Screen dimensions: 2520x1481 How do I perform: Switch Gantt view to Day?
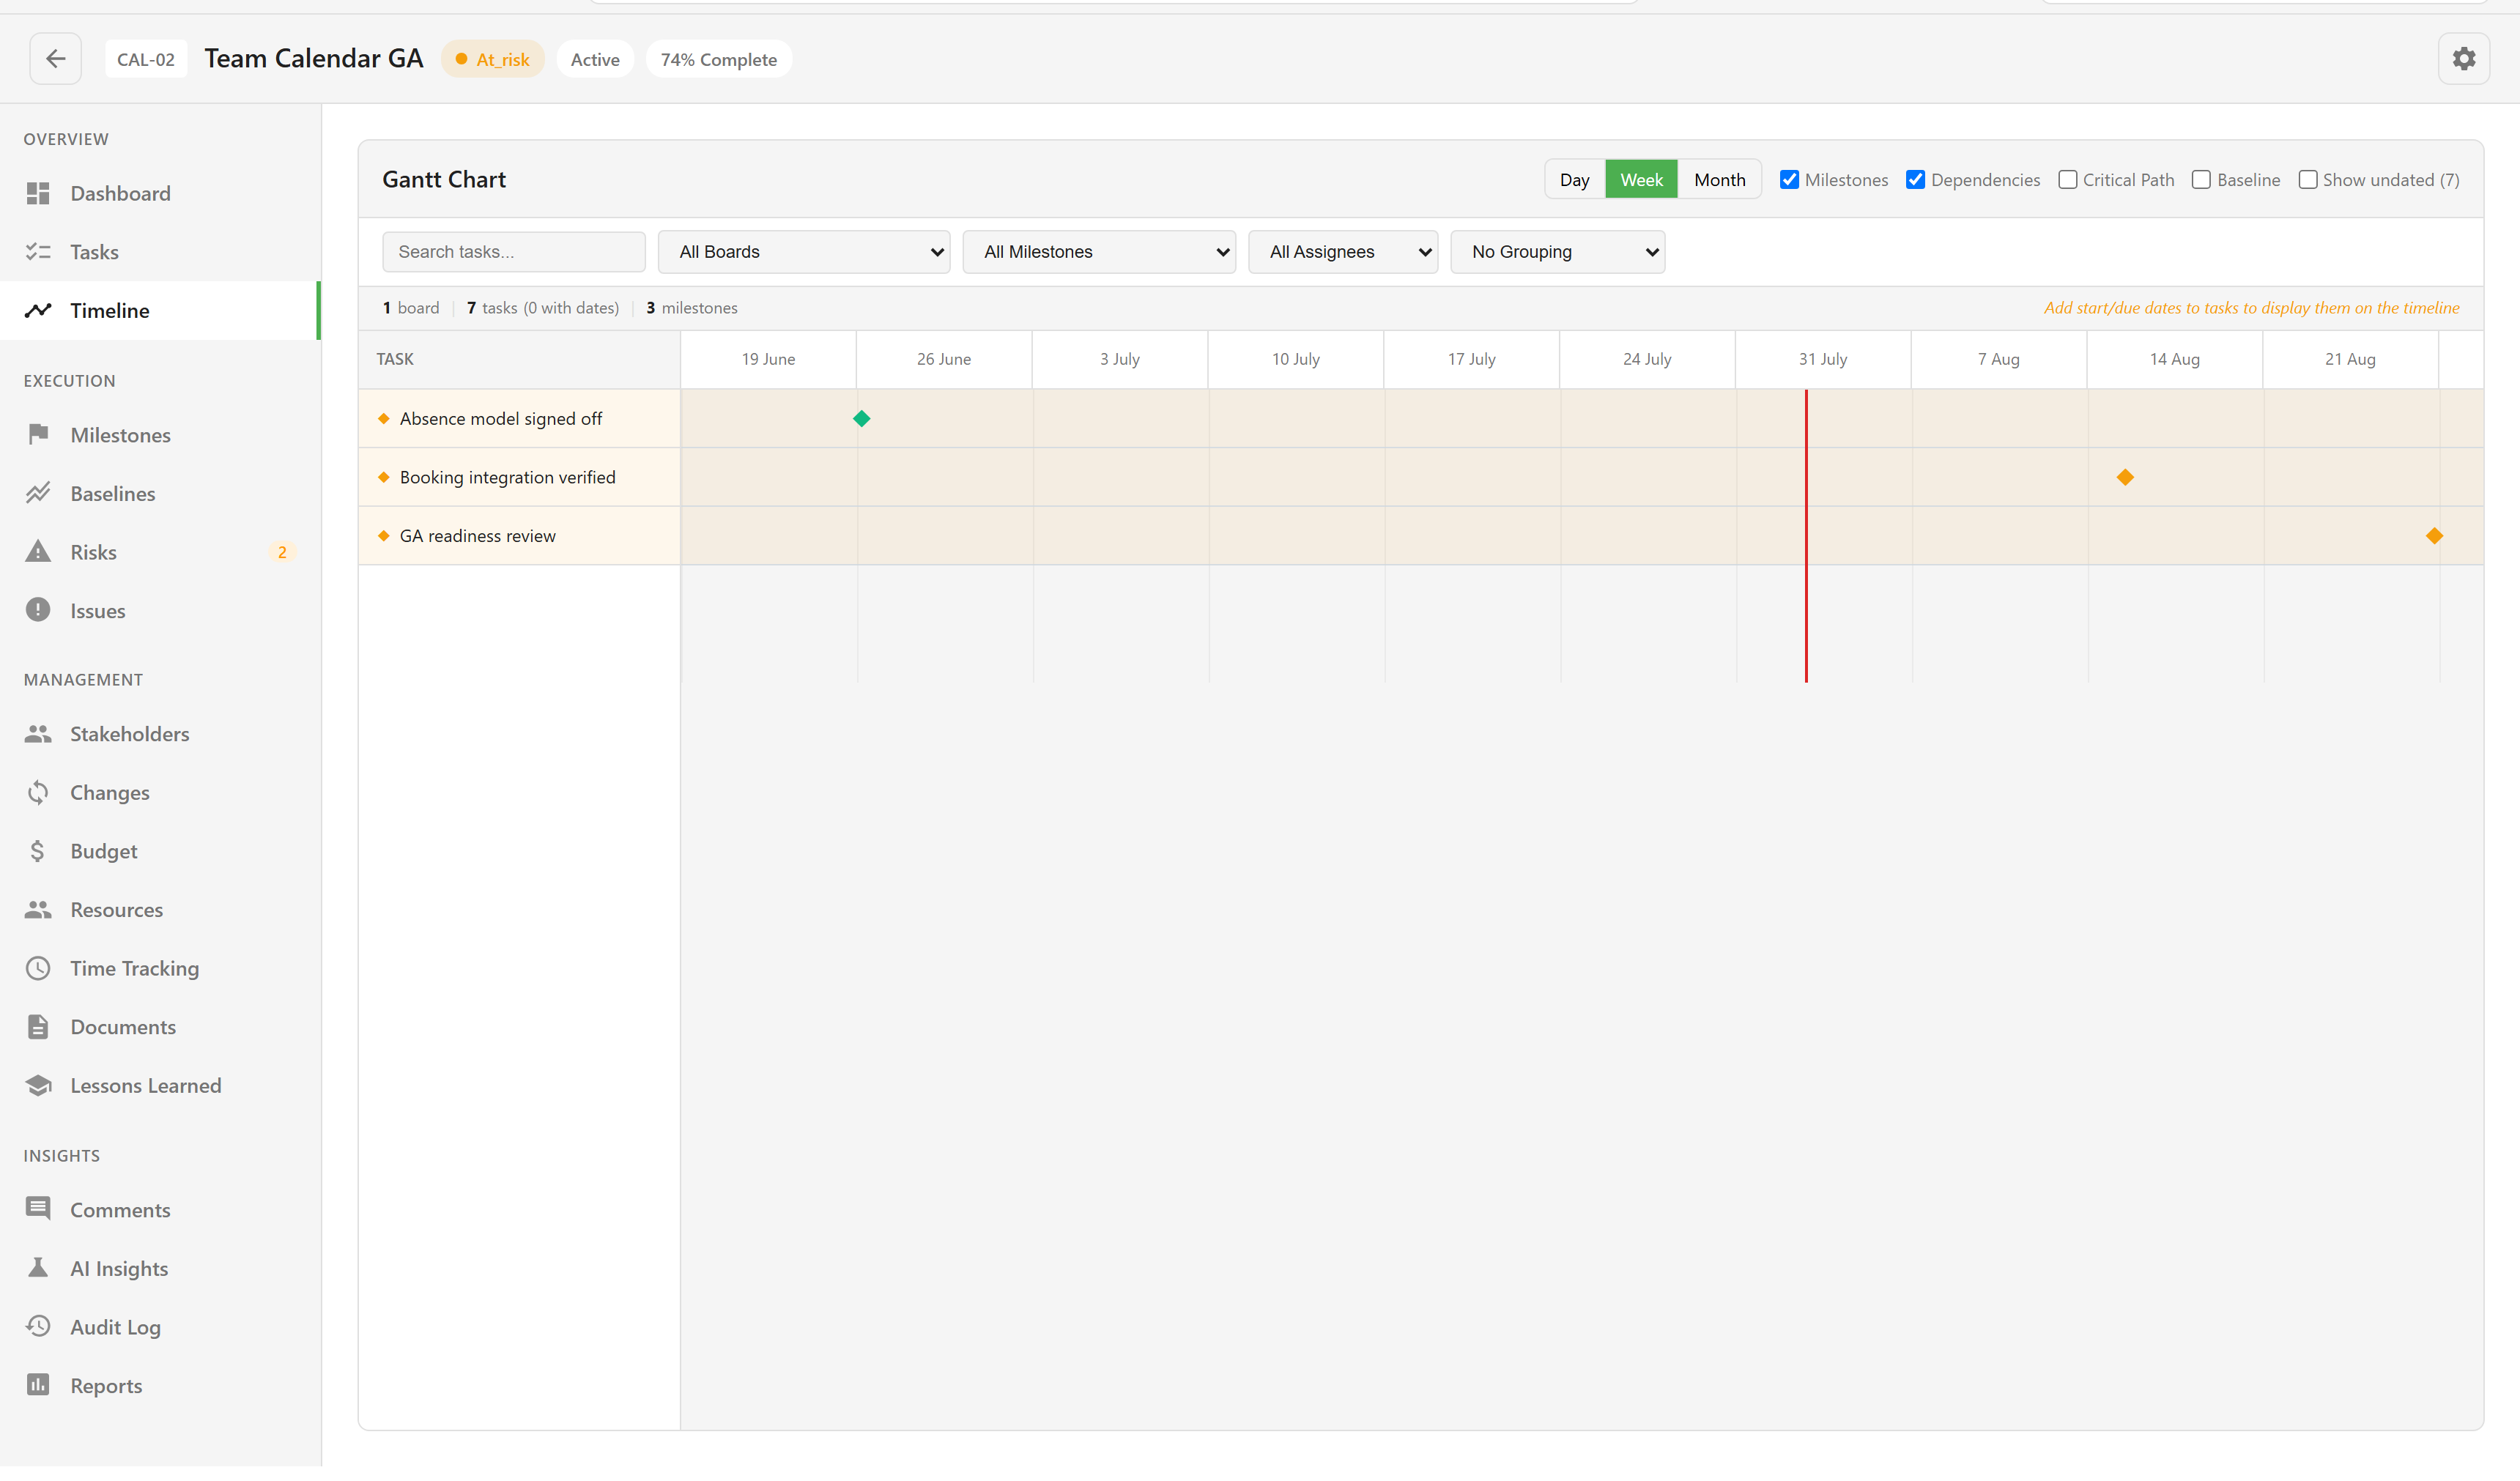pos(1575,180)
